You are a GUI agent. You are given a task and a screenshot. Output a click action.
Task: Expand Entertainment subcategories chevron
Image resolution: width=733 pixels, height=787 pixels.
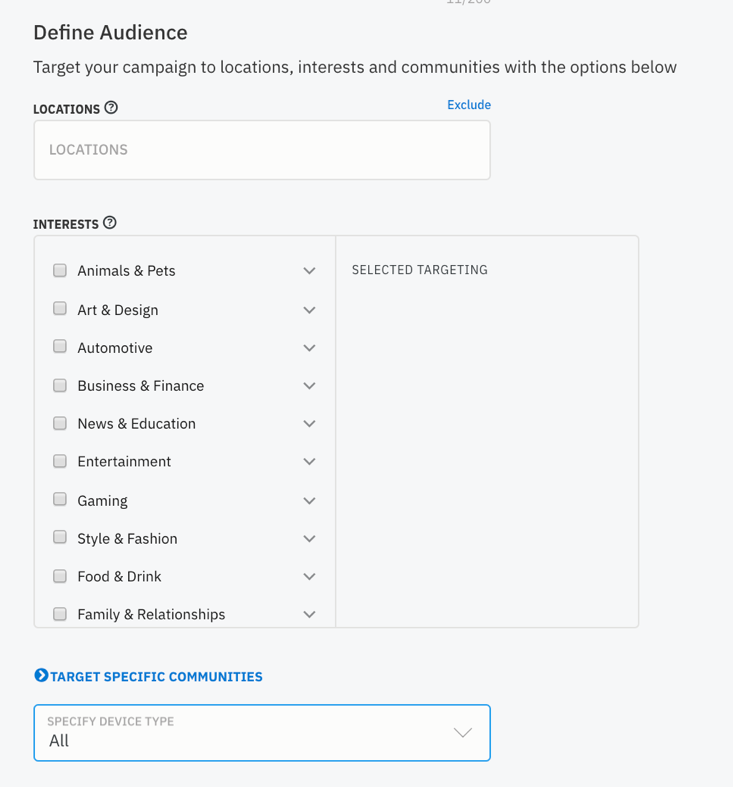pos(309,462)
